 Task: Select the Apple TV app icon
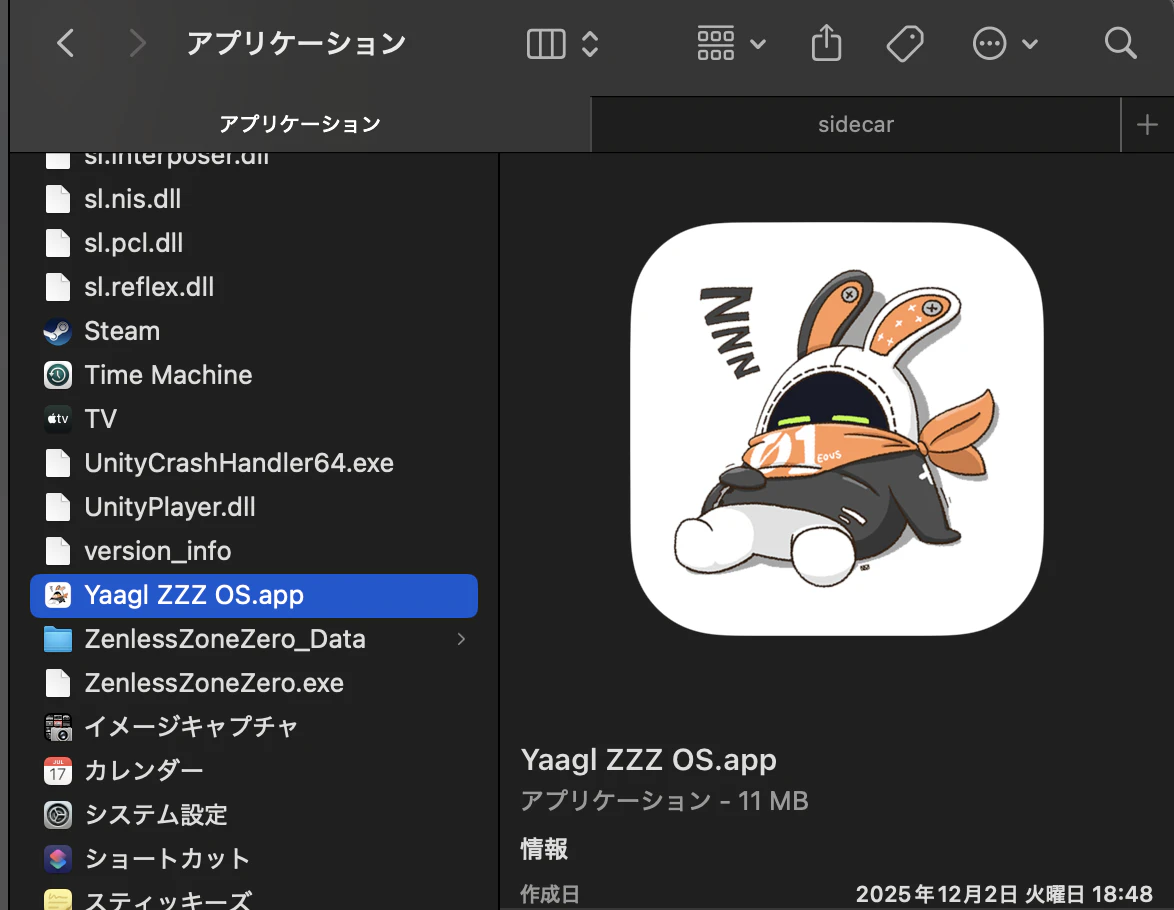coord(58,419)
